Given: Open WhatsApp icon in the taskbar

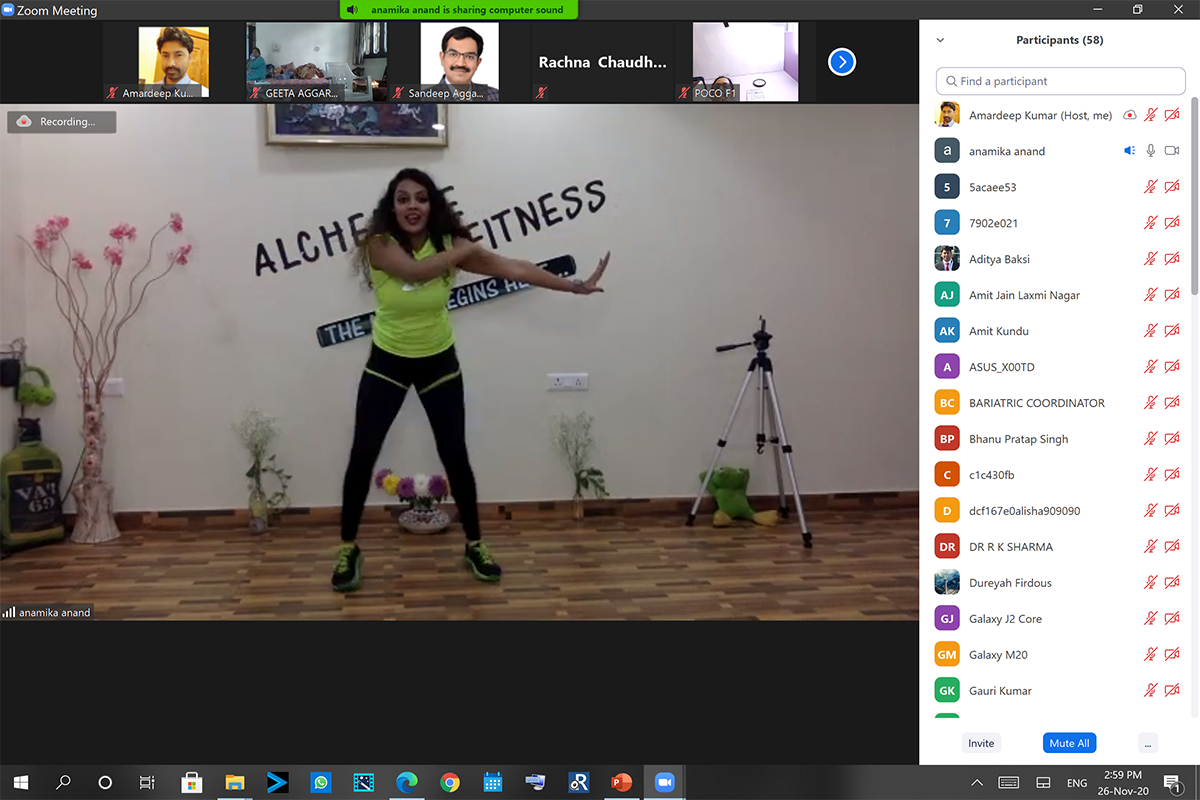Looking at the screenshot, I should [321, 782].
